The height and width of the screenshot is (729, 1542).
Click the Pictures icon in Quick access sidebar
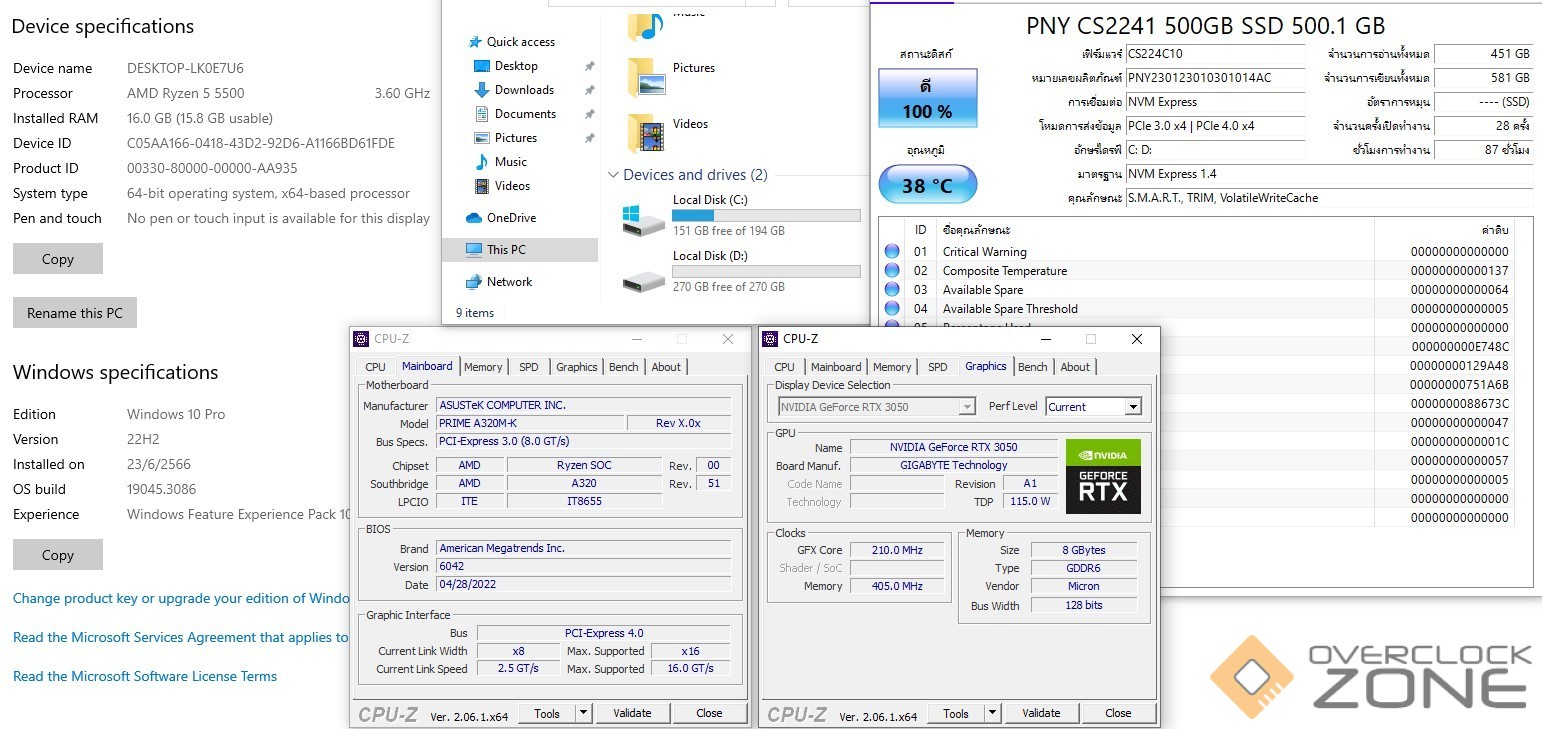[482, 138]
